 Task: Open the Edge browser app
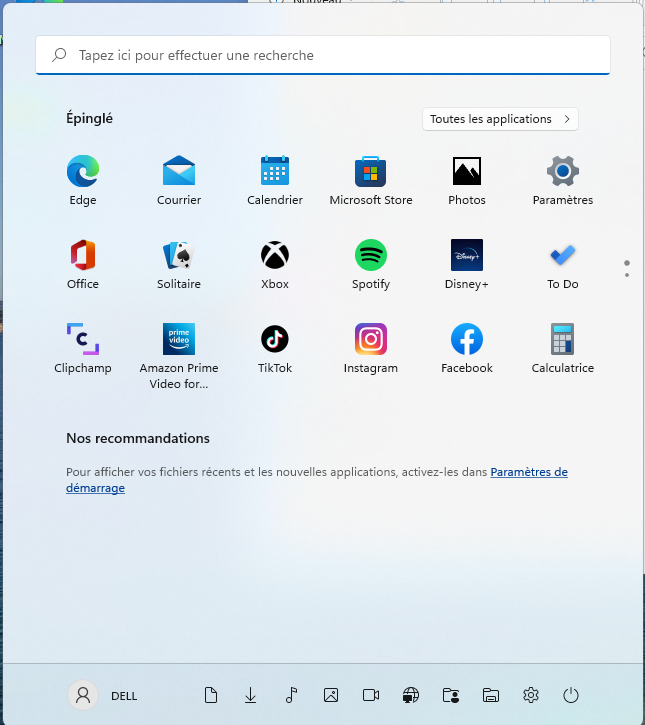(83, 180)
